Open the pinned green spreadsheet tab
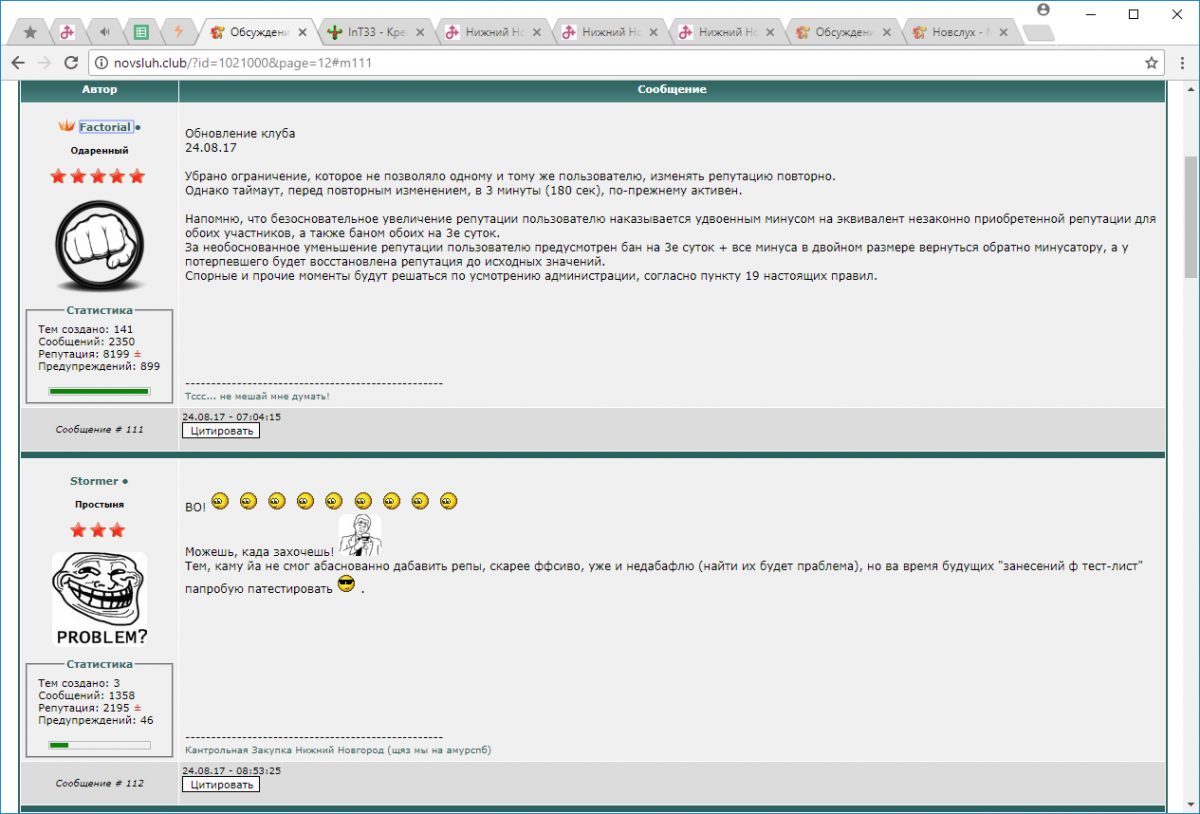 point(142,32)
